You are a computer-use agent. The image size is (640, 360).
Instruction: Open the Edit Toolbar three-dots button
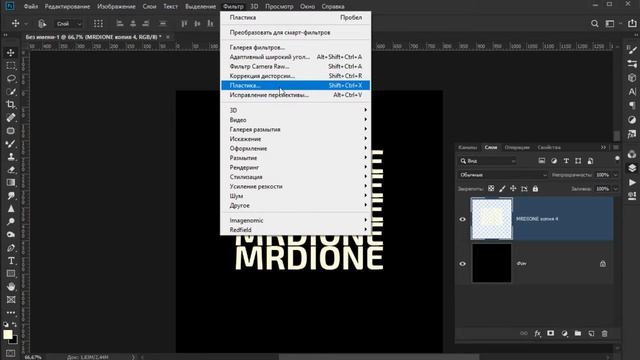11,313
